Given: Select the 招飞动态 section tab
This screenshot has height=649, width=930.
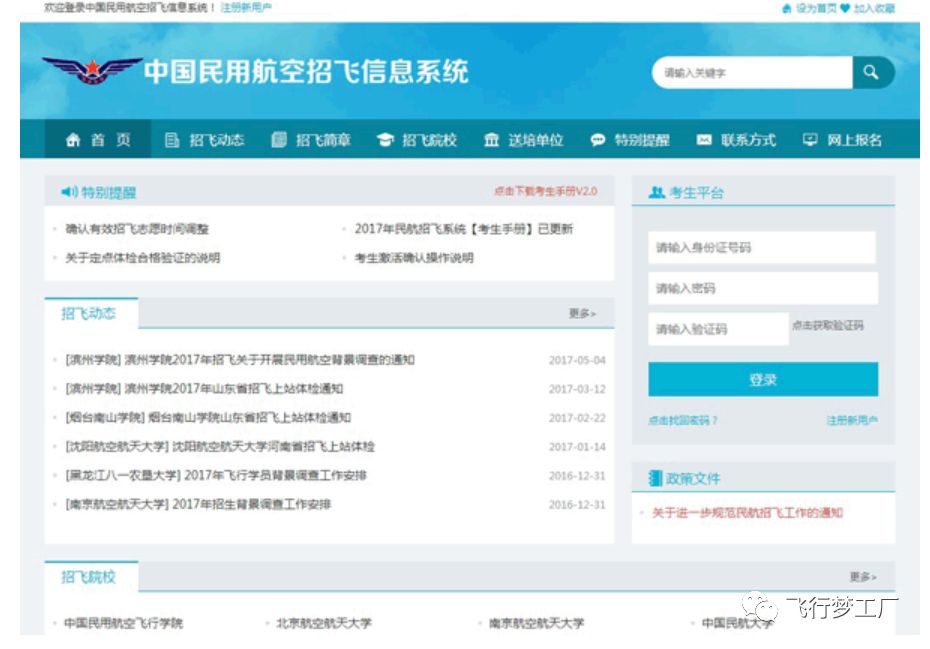Looking at the screenshot, I should click(91, 313).
